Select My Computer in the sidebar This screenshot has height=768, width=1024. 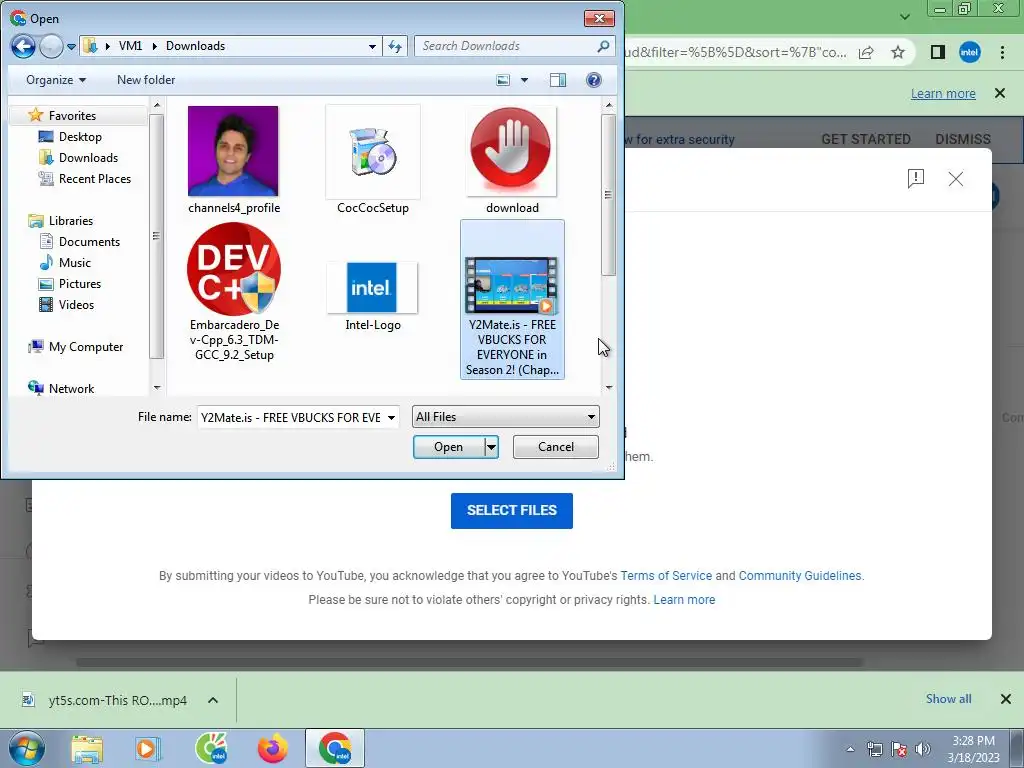pos(86,347)
